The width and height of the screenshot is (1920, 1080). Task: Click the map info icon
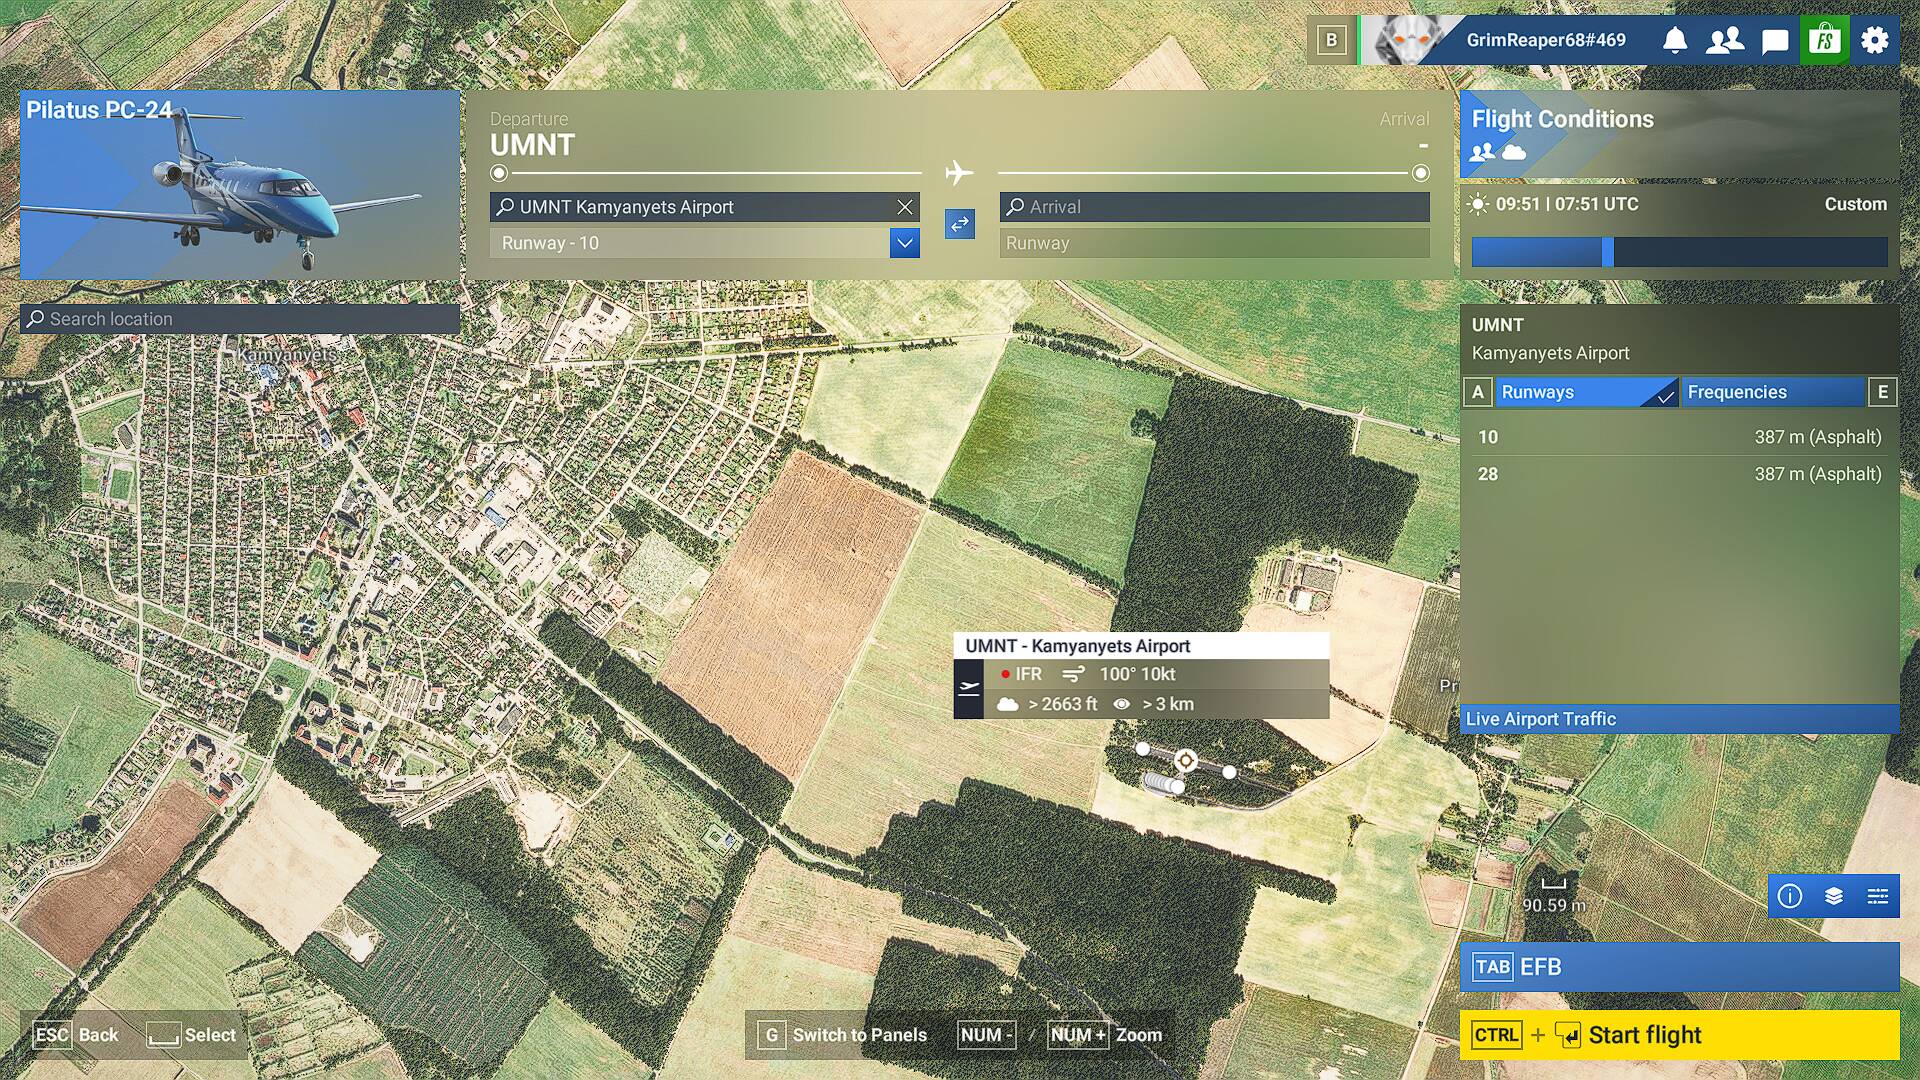pos(1790,896)
